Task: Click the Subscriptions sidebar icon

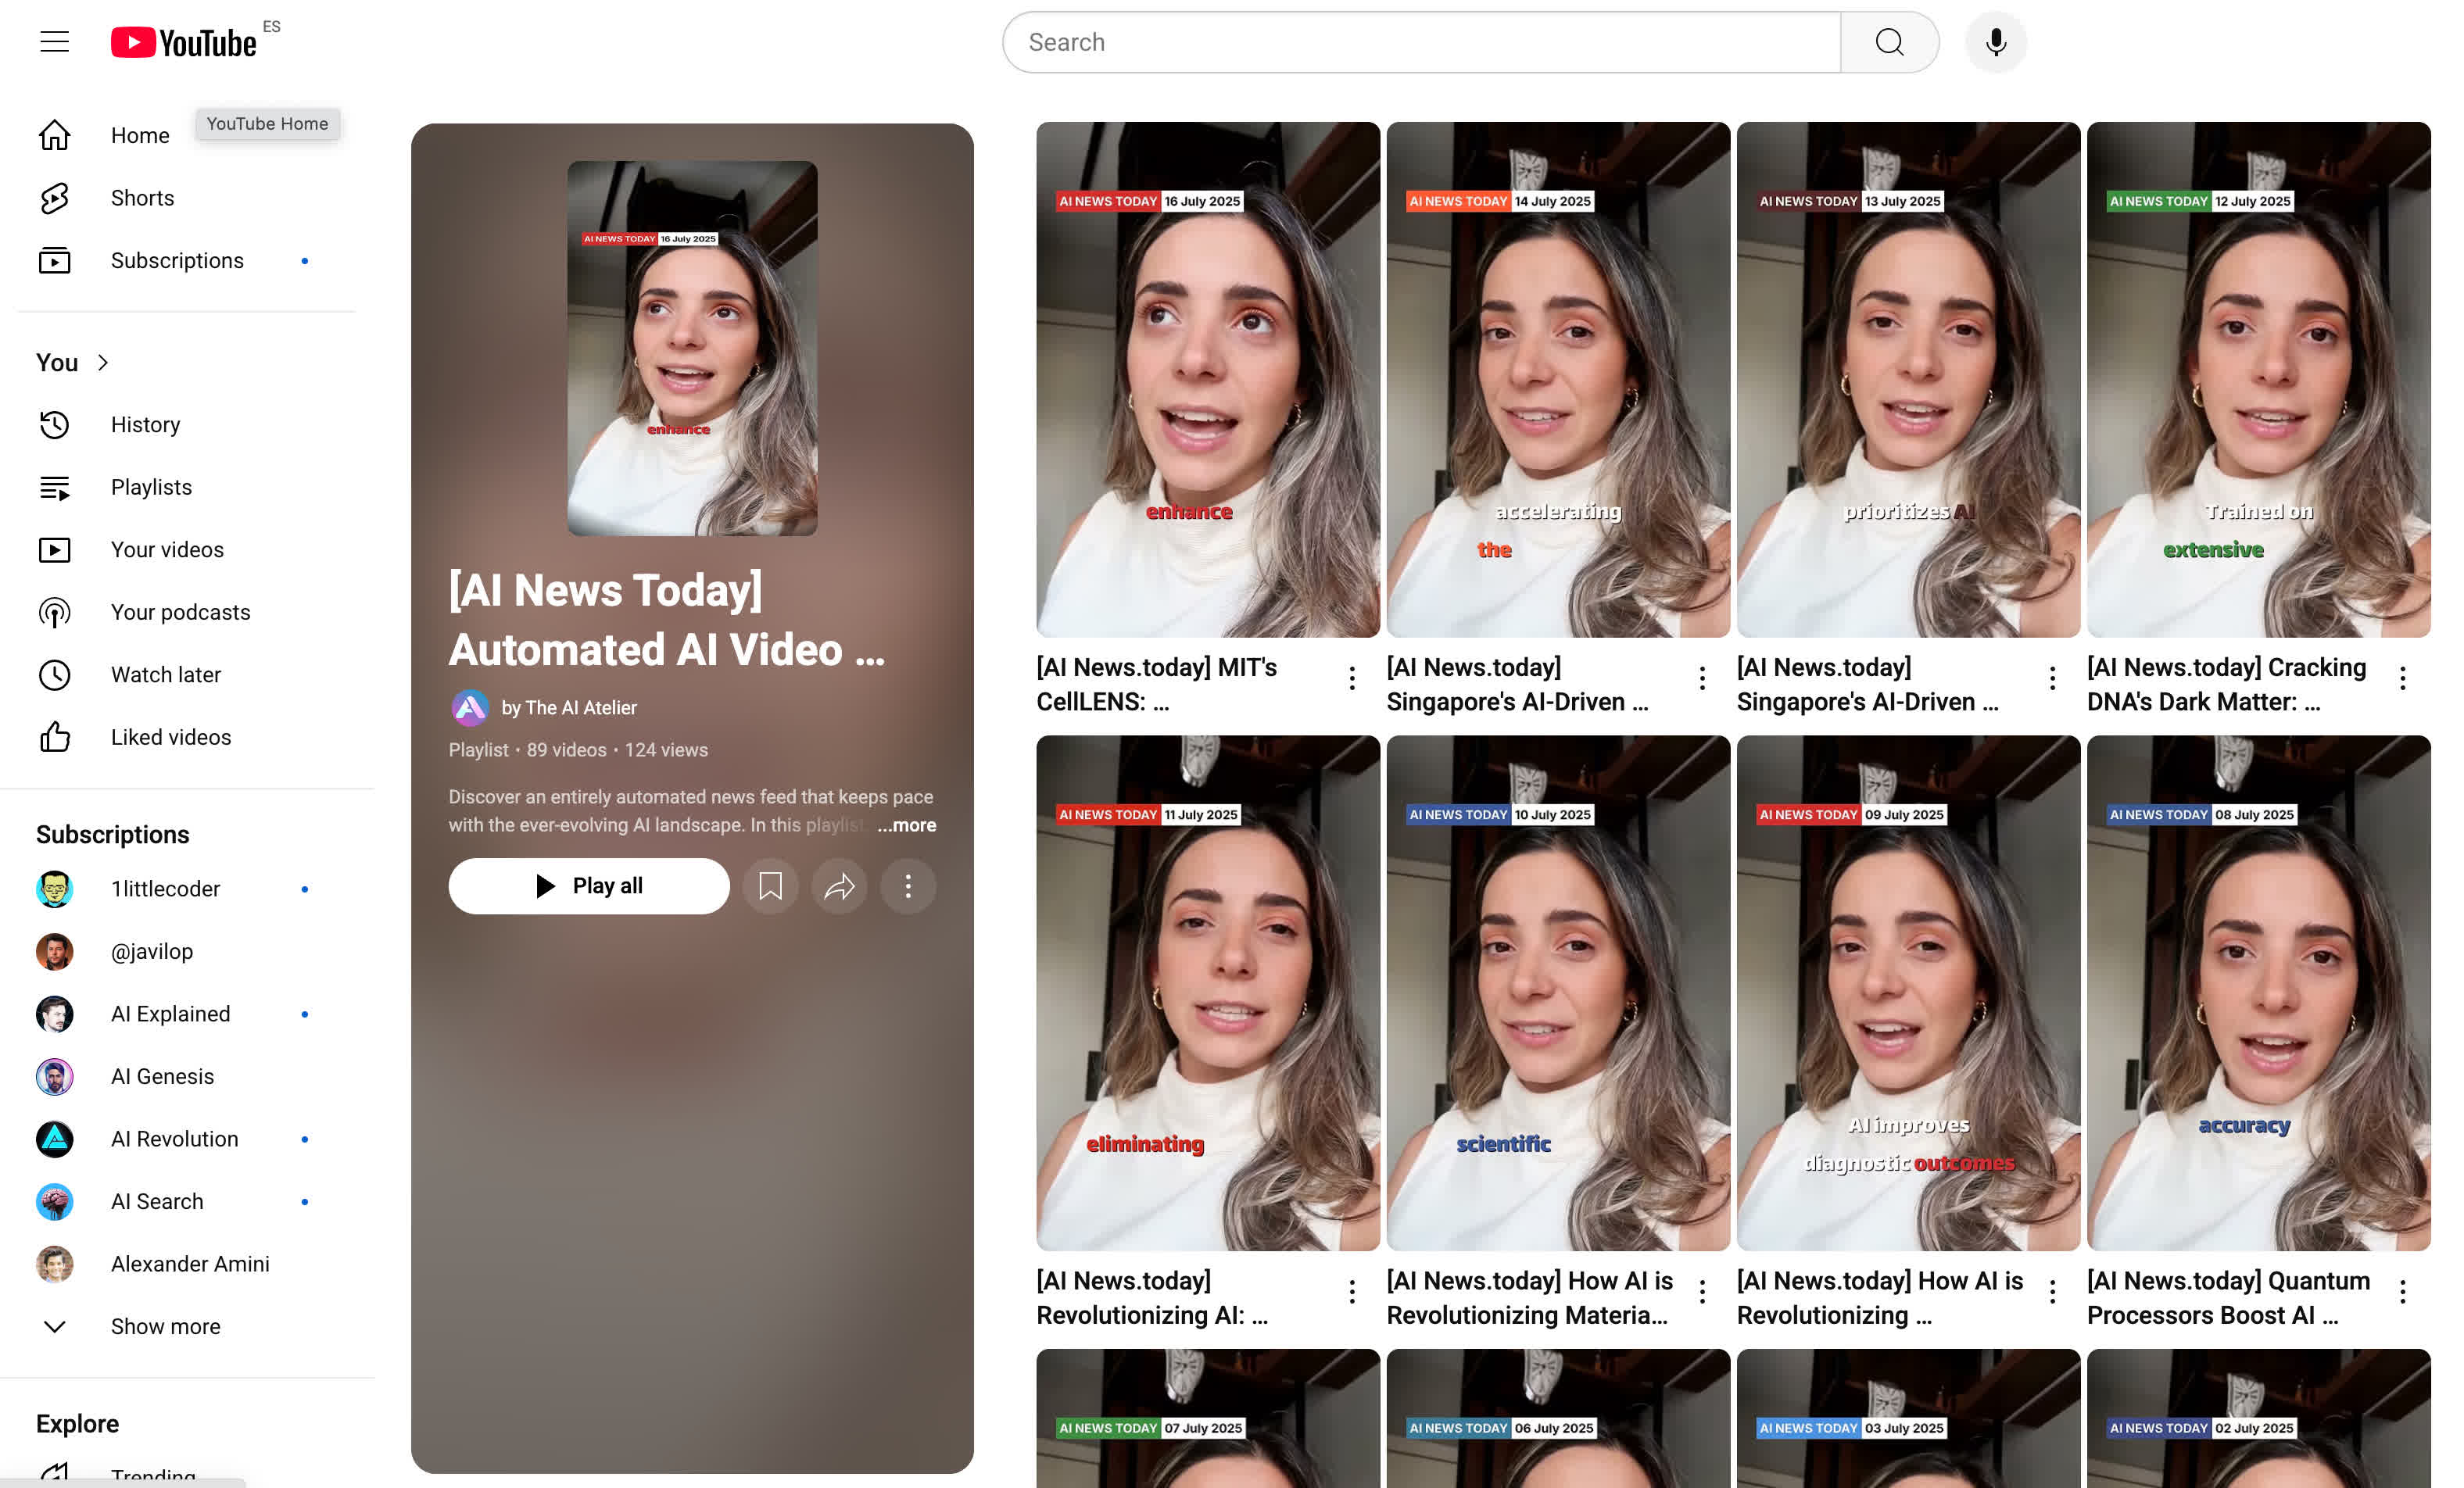Action: pyautogui.click(x=54, y=261)
